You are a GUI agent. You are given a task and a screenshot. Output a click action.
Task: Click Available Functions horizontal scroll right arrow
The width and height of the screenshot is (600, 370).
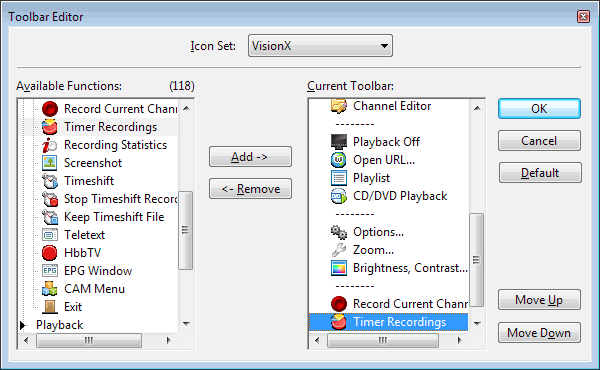[169, 340]
